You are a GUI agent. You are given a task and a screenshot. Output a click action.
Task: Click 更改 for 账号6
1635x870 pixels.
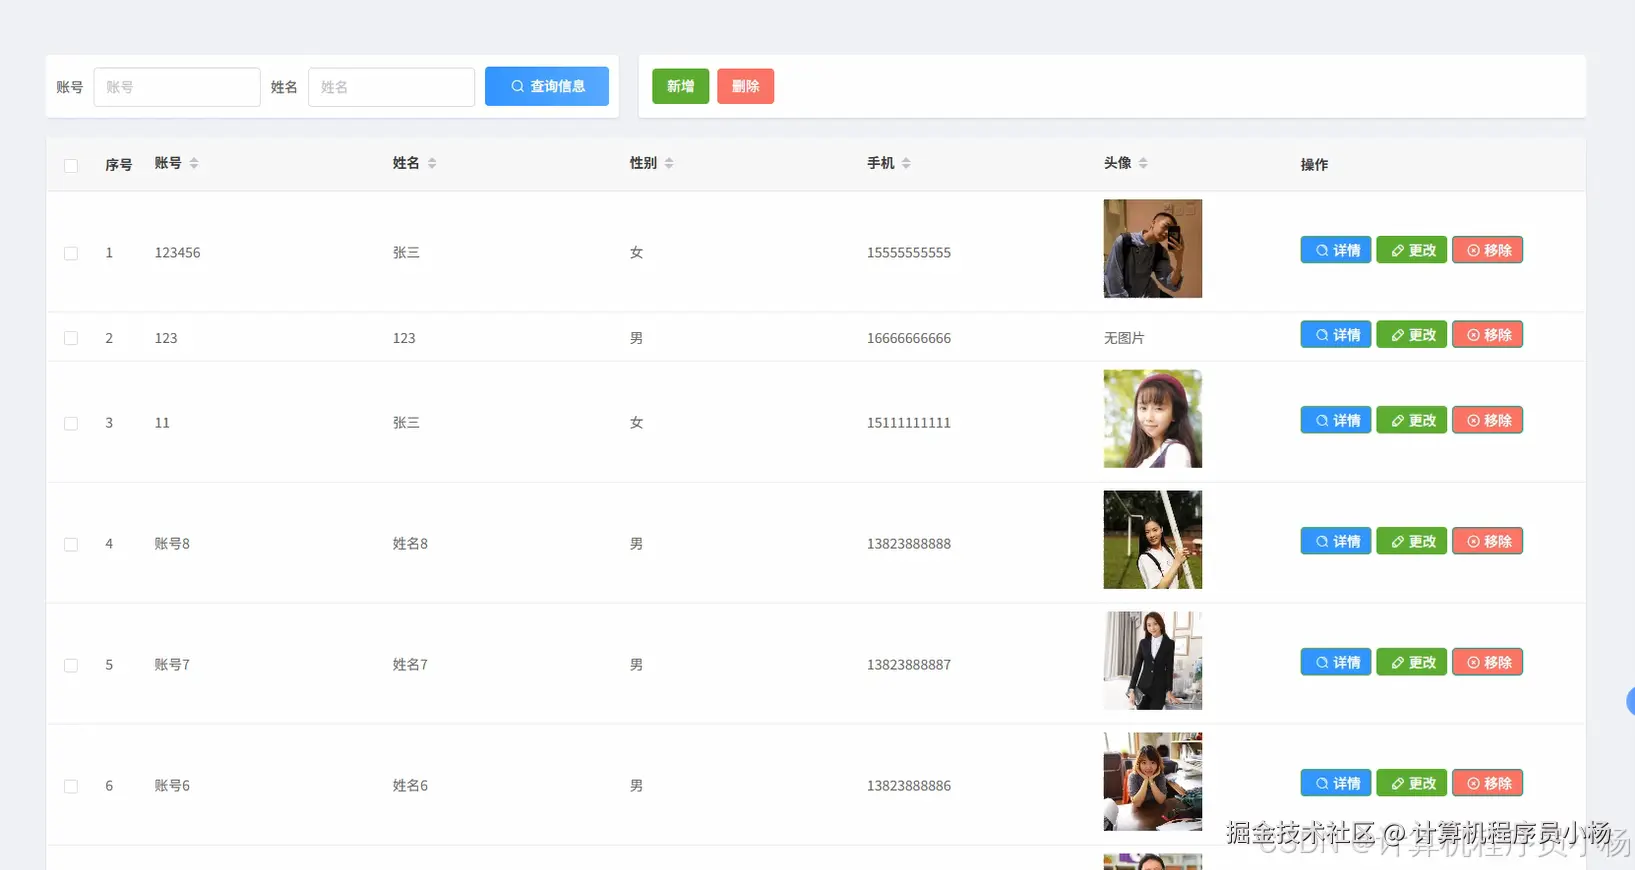tap(1412, 783)
